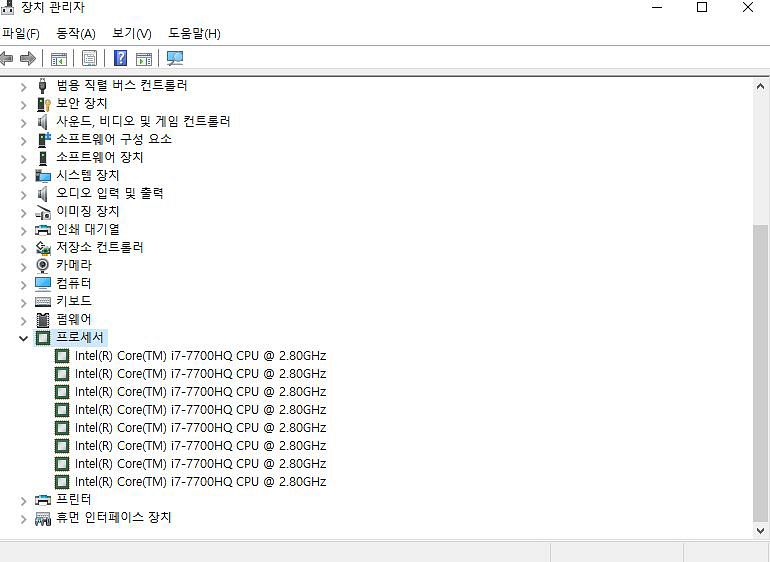Expand the 범용 직렬 버스 컨트롤러 node
The width and height of the screenshot is (770, 562).
pyautogui.click(x=23, y=87)
